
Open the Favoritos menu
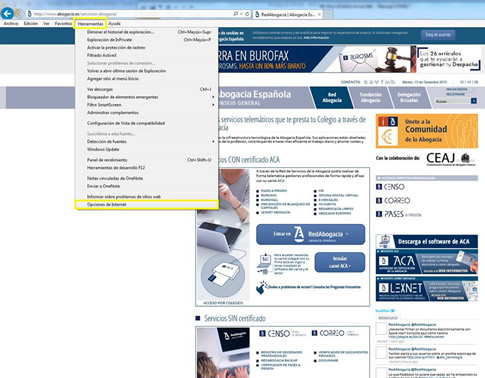click(63, 24)
